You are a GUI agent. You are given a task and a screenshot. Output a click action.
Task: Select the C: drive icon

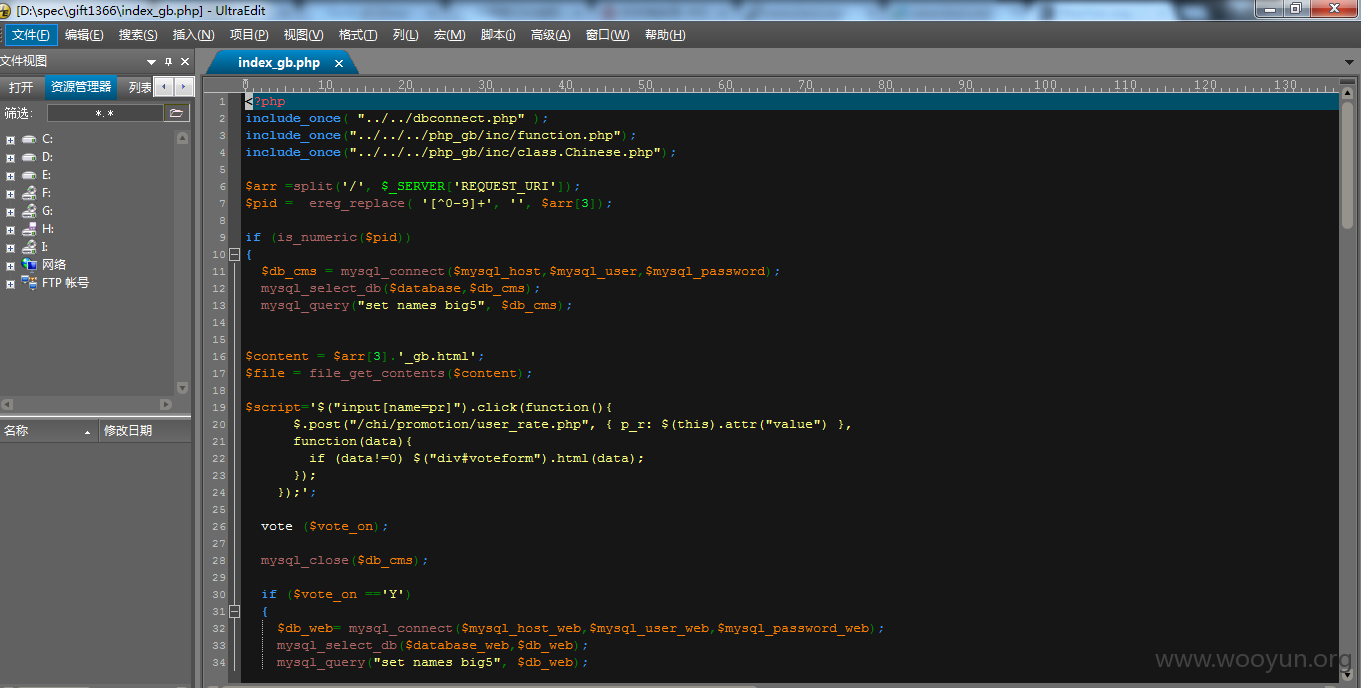(29, 139)
